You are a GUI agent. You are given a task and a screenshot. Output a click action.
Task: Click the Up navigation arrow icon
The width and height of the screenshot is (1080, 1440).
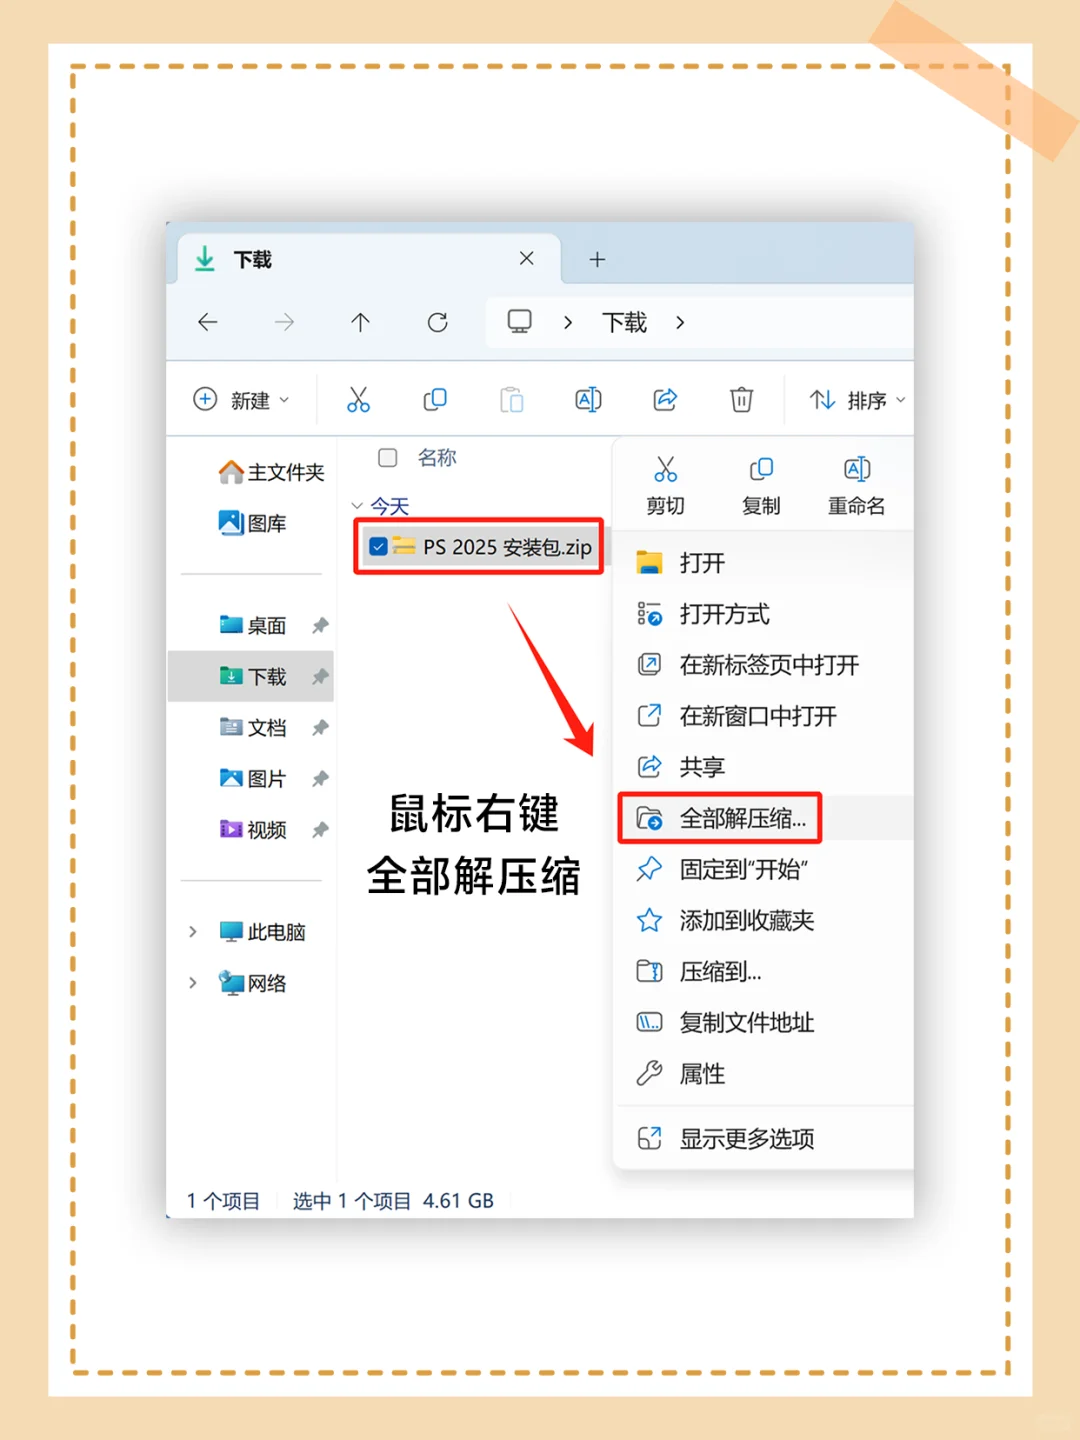(360, 322)
